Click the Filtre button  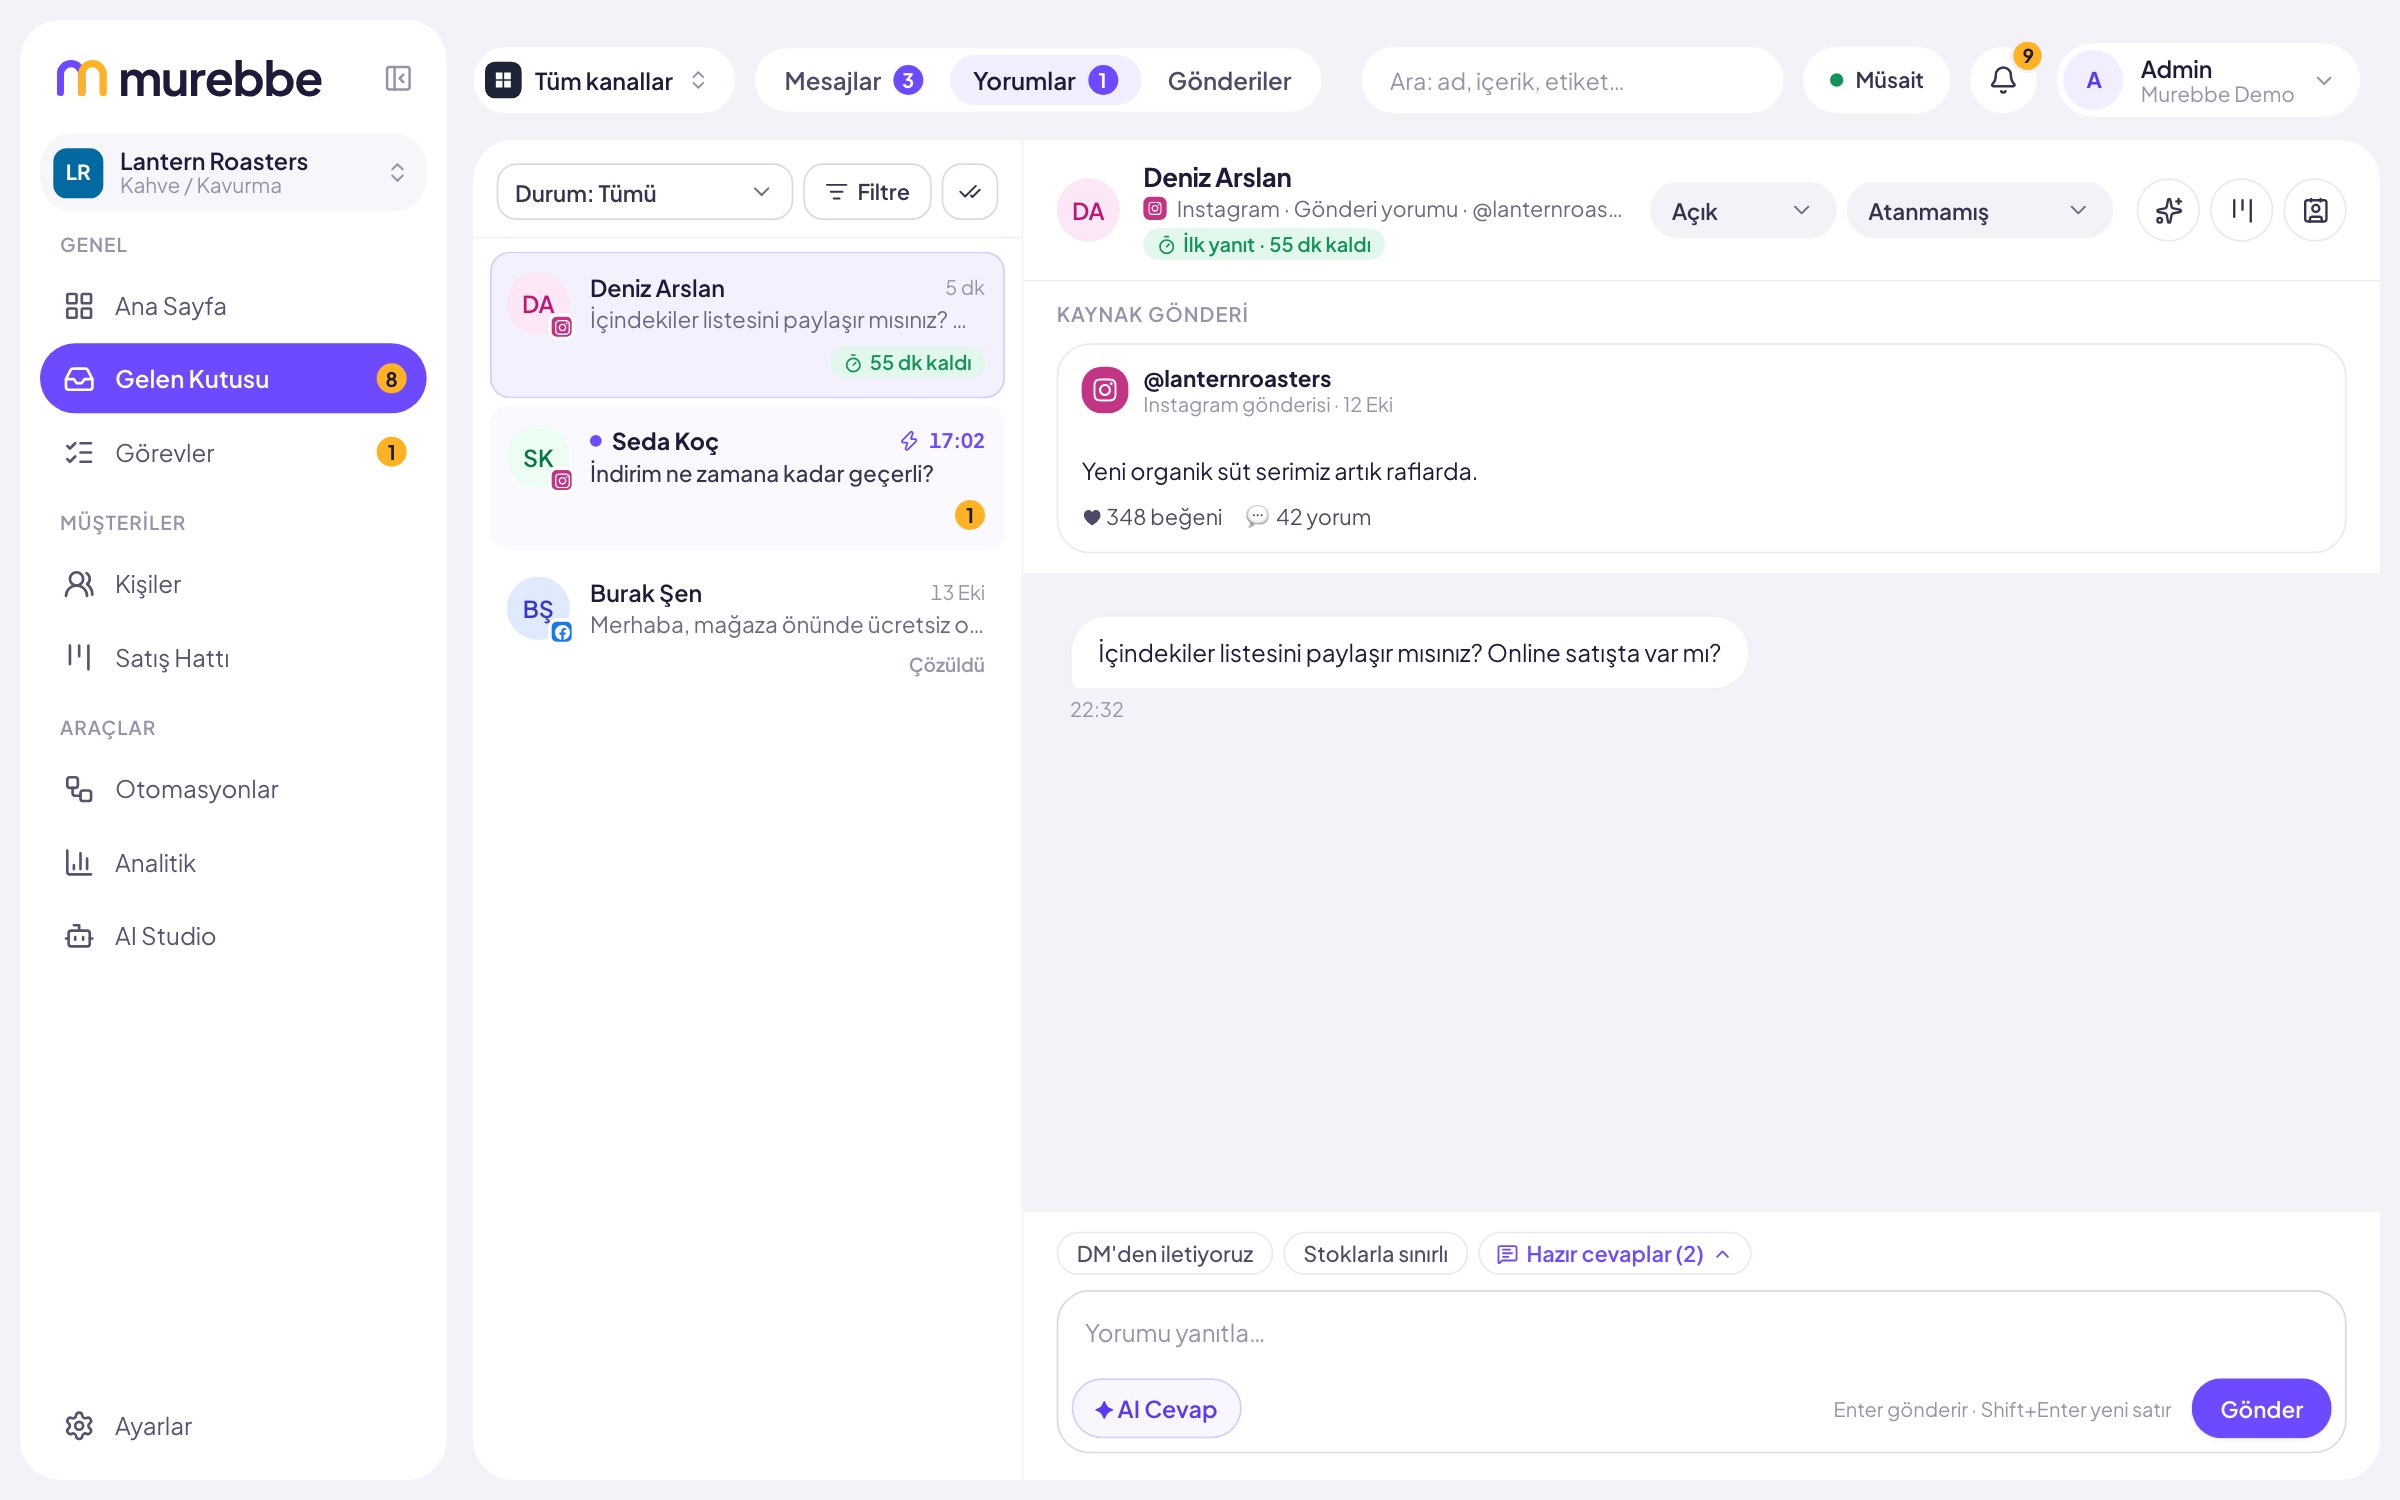(x=867, y=192)
